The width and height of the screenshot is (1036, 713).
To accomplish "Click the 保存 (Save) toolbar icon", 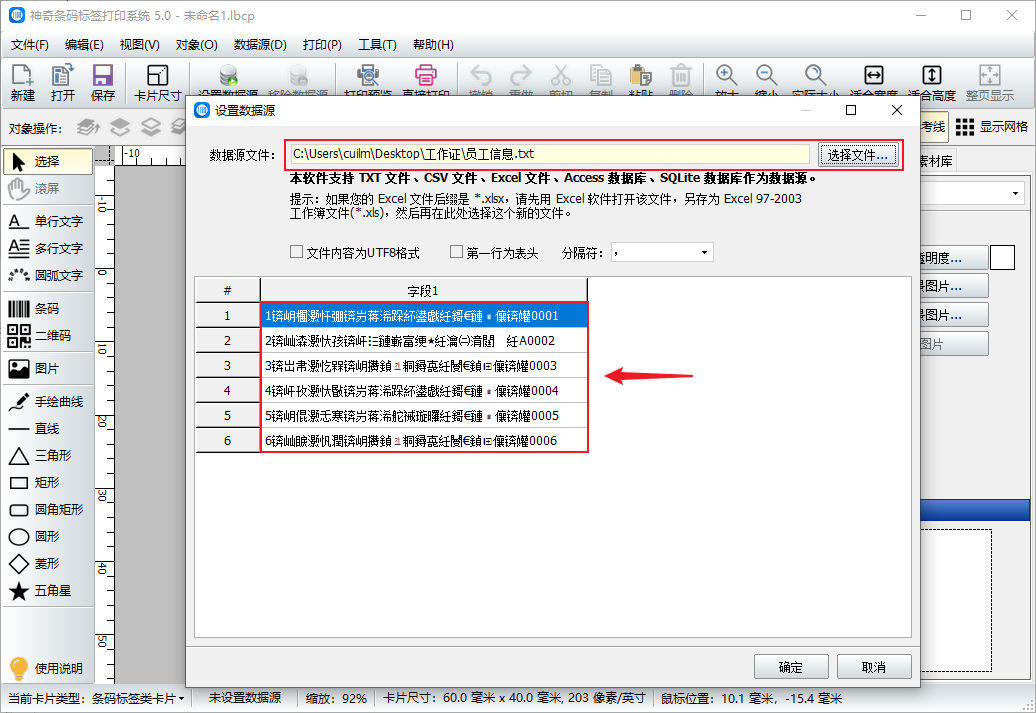I will coord(102,82).
